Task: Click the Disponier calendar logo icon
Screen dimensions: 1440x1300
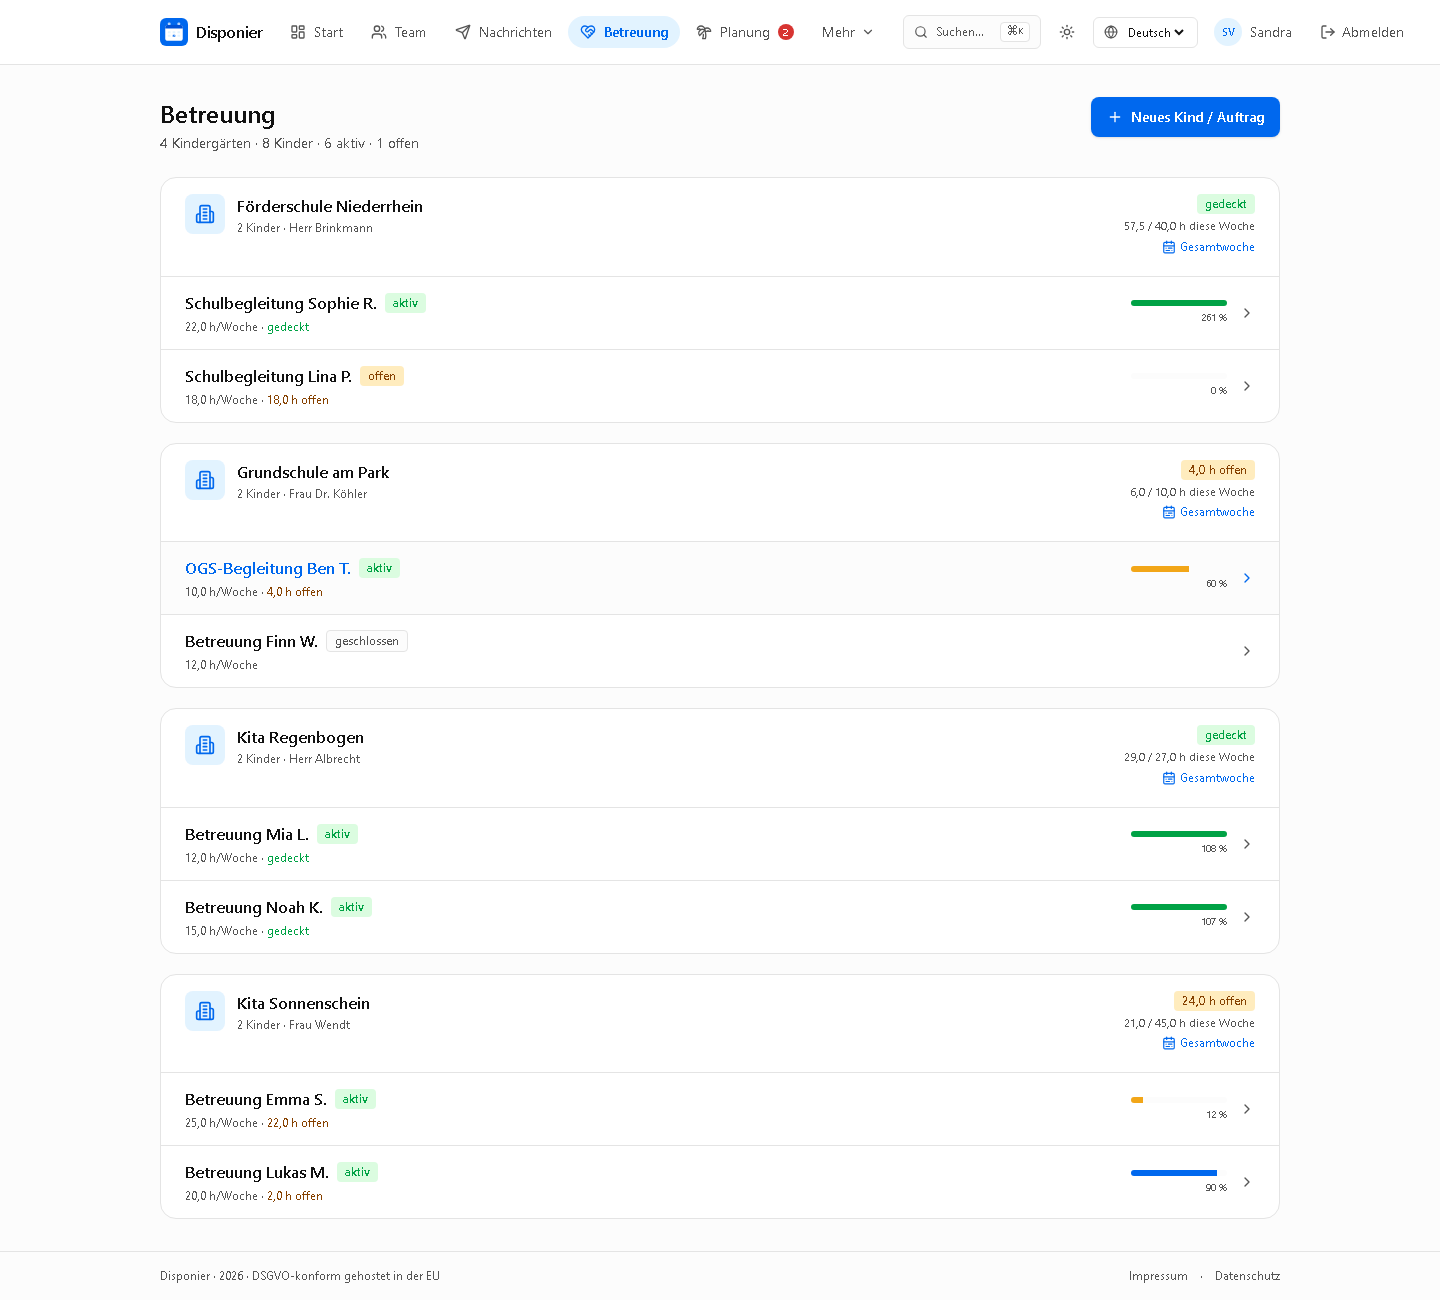Action: point(174,32)
